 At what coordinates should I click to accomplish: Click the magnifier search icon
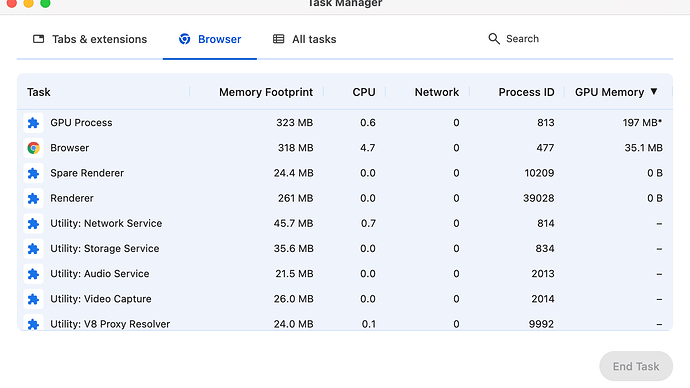tap(494, 39)
